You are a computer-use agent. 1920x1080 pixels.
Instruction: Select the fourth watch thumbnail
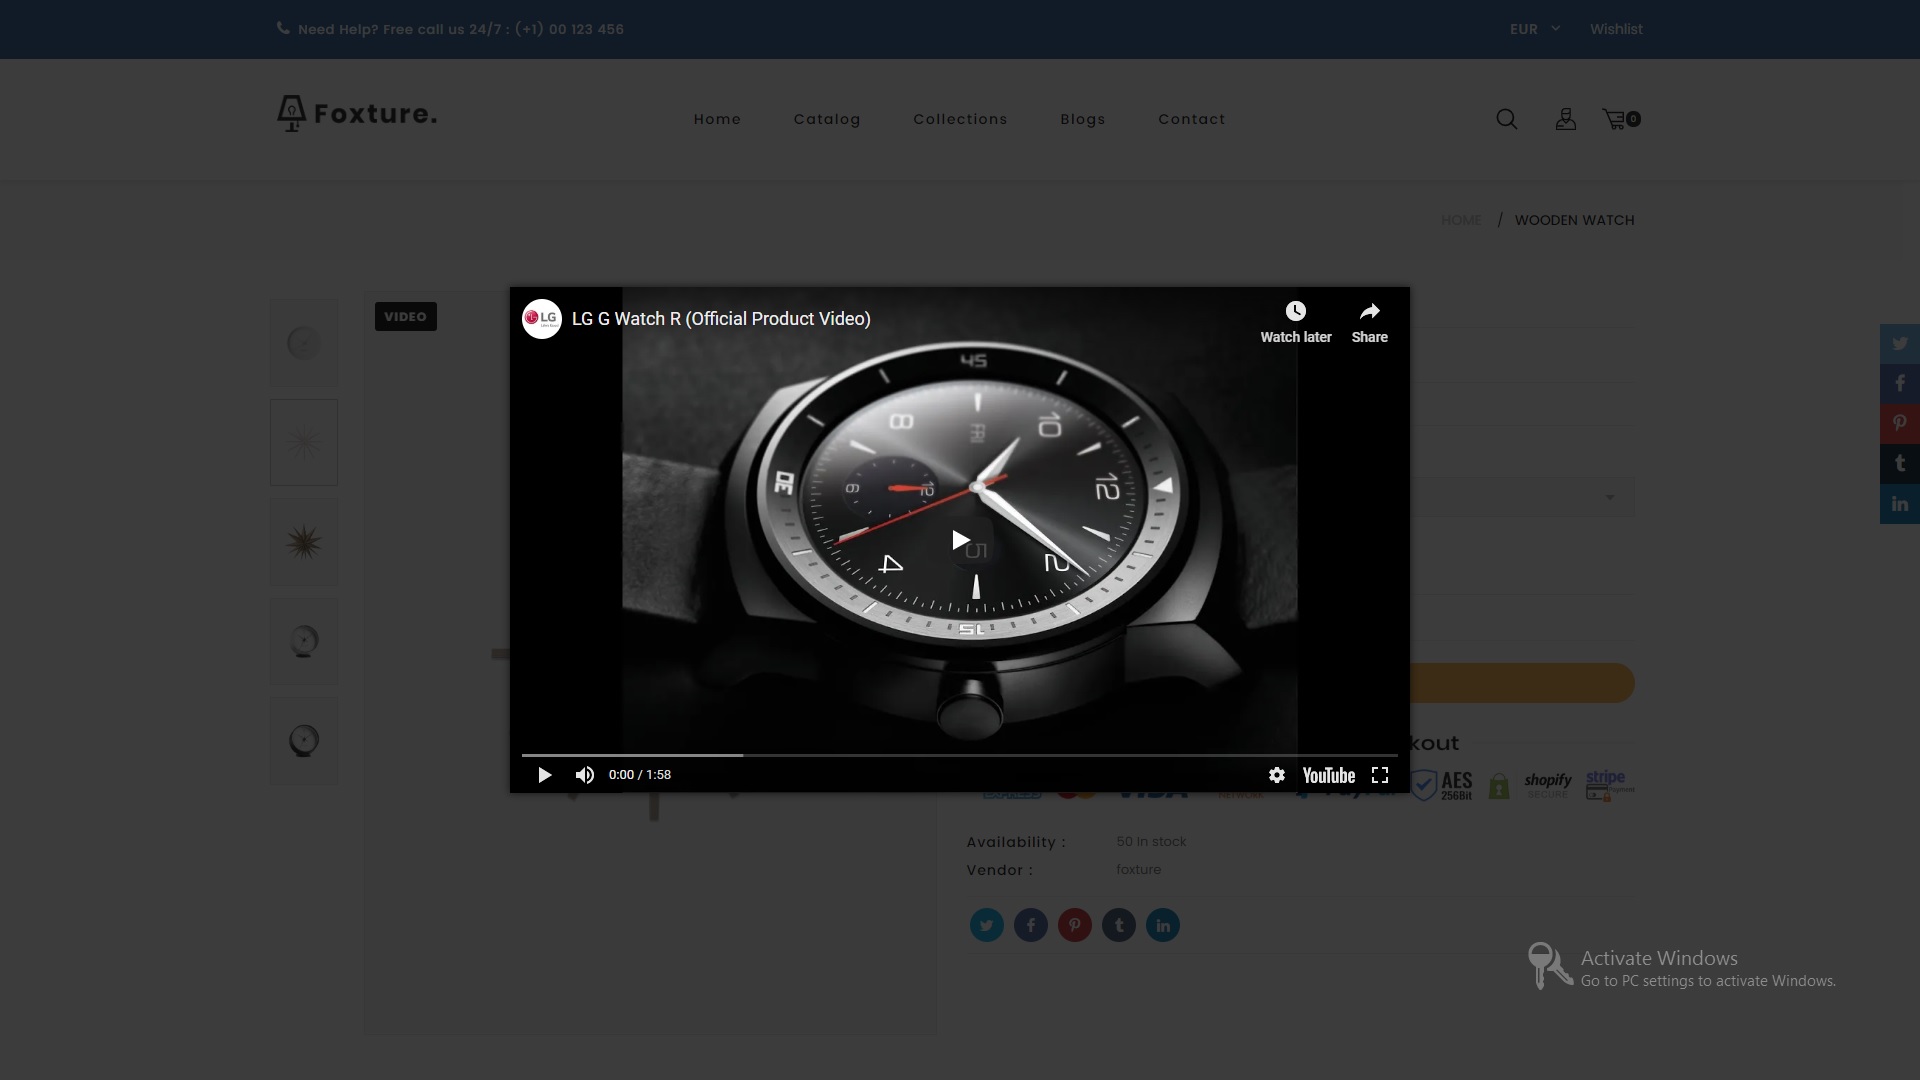[304, 642]
